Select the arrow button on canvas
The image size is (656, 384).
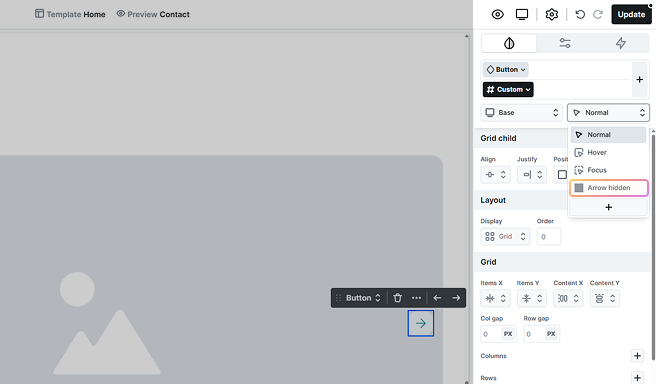tap(421, 323)
